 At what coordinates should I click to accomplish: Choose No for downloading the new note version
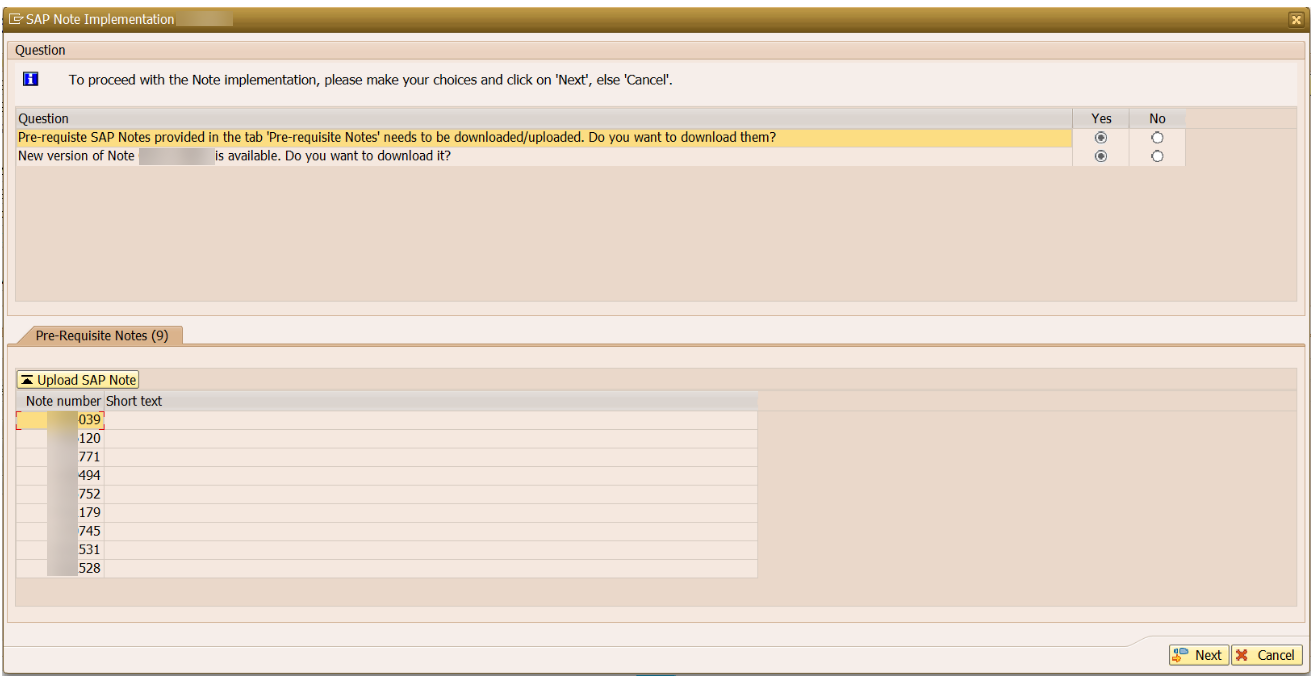(x=1157, y=157)
